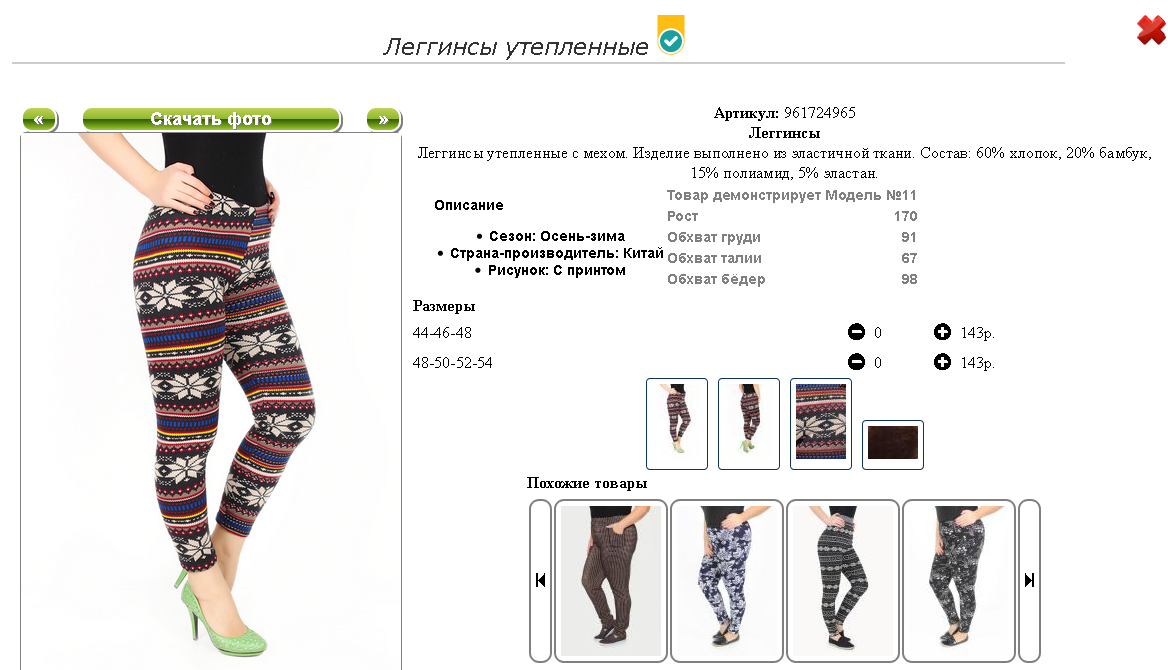Click the verified checkmark badge beside title

point(670,34)
